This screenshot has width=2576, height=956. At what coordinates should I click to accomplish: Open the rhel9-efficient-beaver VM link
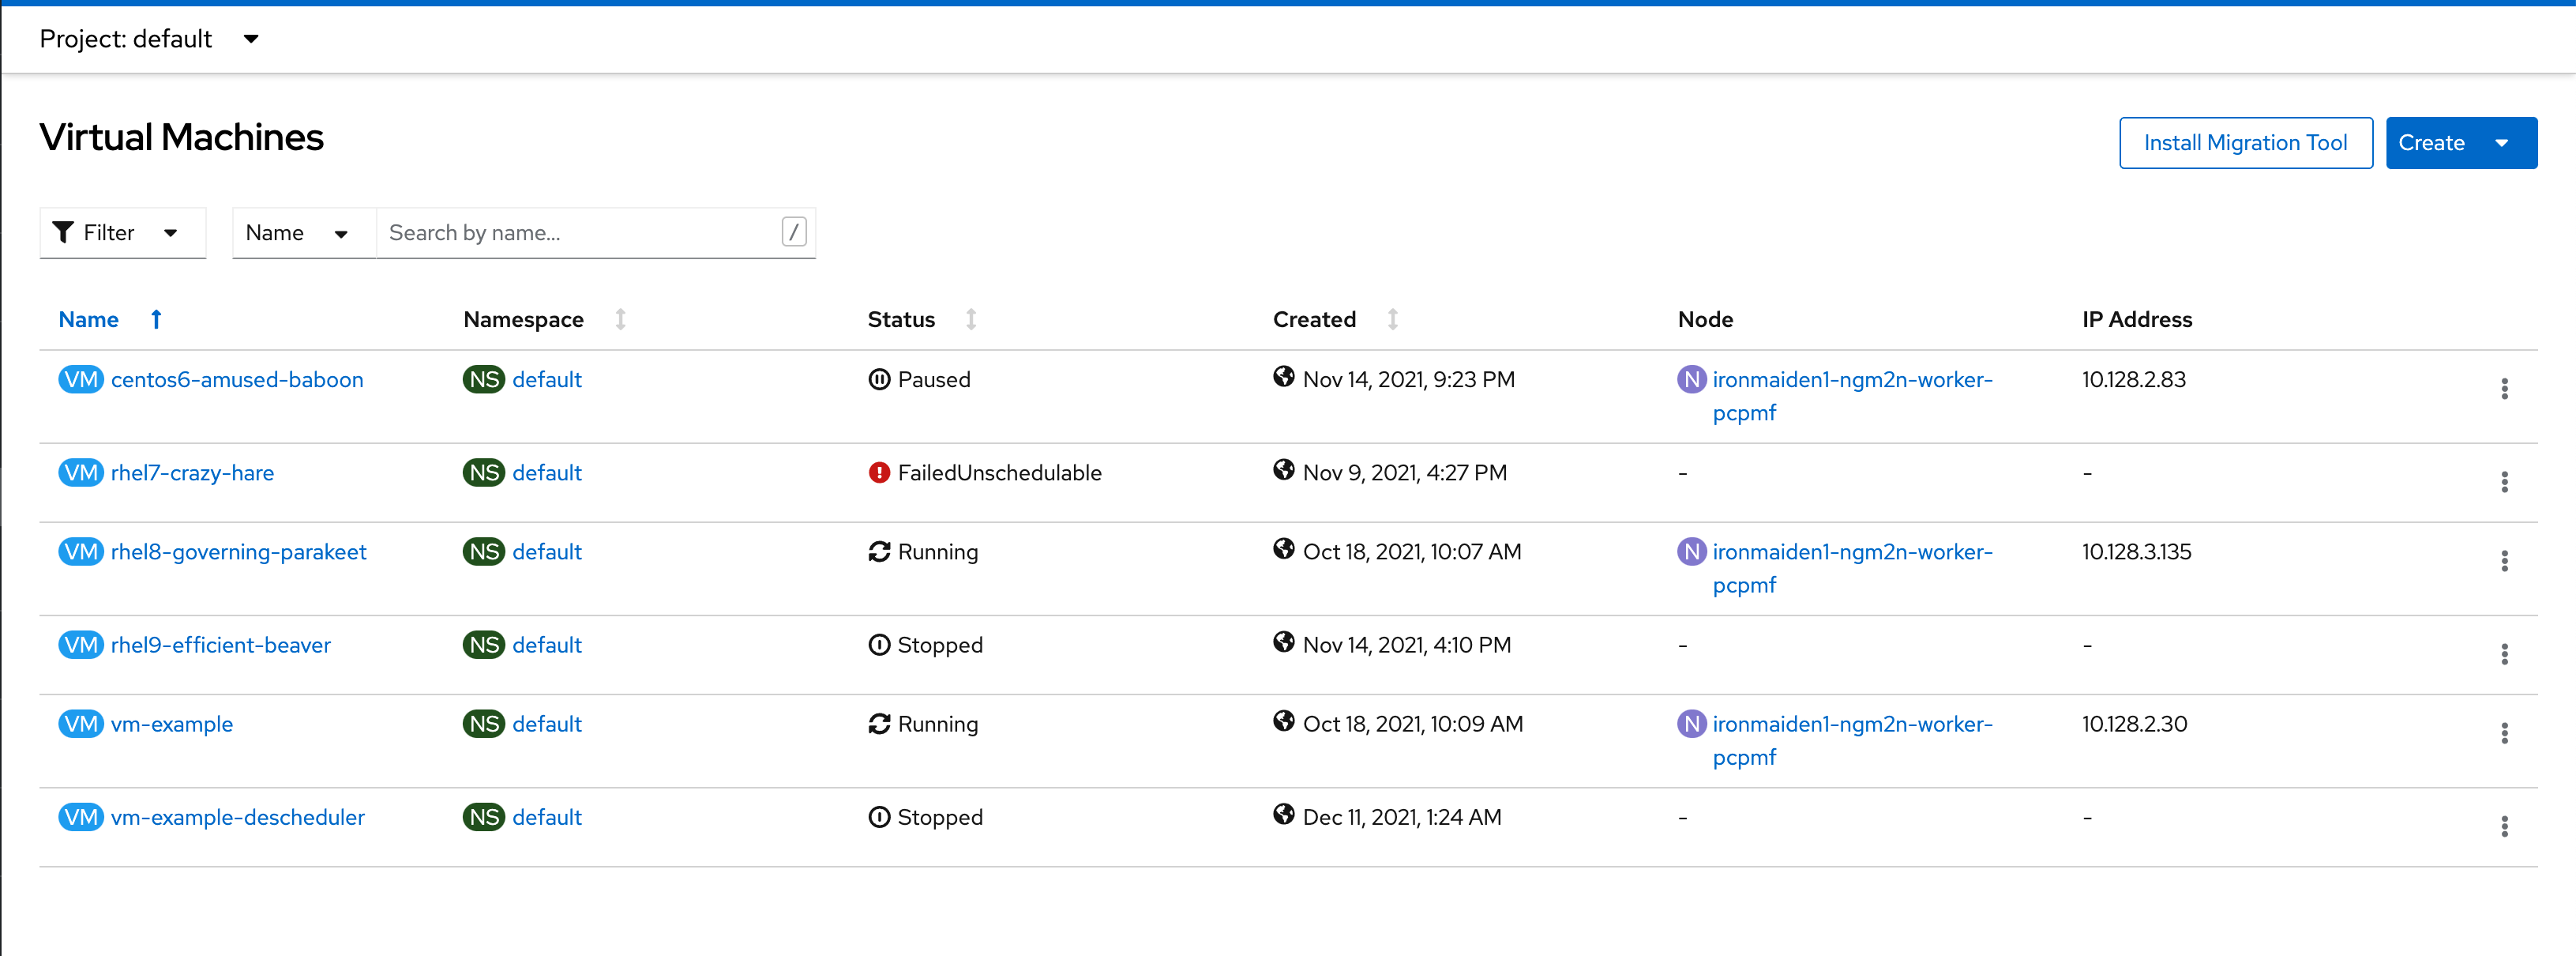220,645
